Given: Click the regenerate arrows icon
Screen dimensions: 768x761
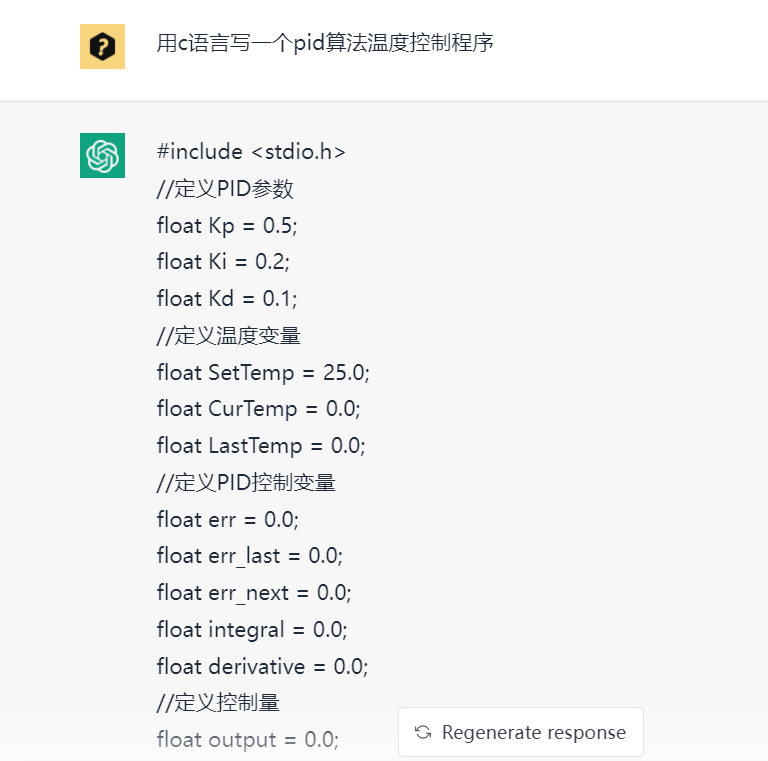Looking at the screenshot, I should pos(423,732).
